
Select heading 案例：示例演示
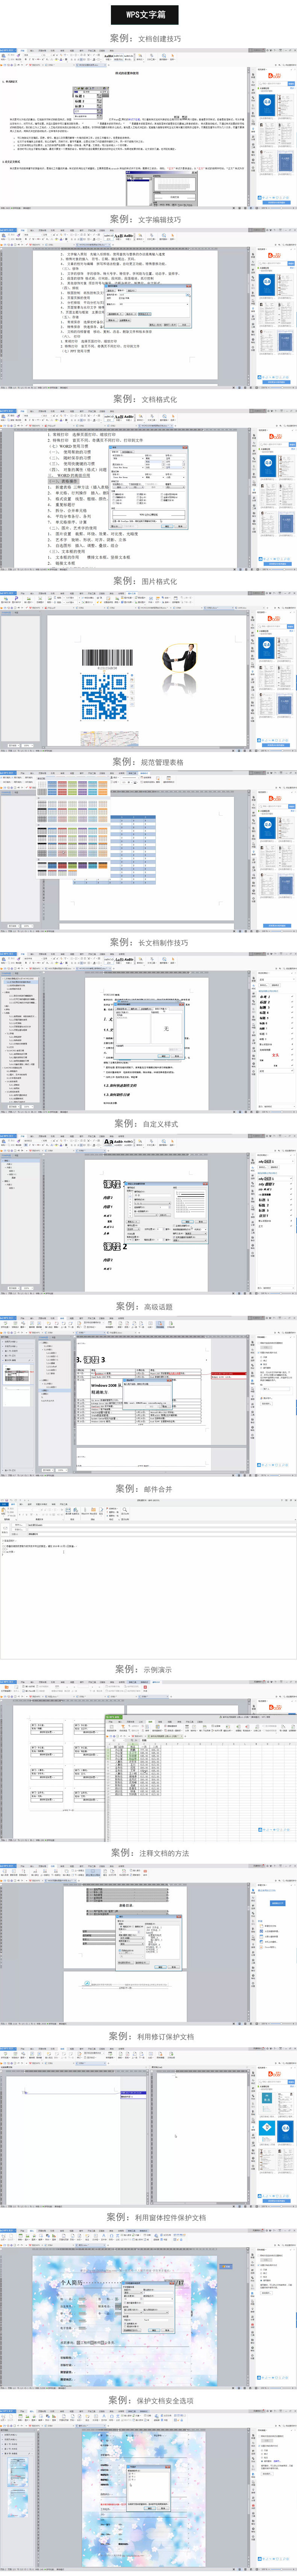coord(146,1669)
